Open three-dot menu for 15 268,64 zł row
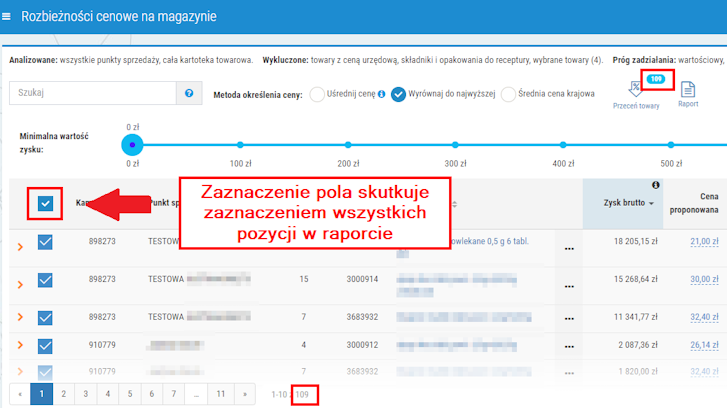The height and width of the screenshot is (408, 727). (570, 279)
